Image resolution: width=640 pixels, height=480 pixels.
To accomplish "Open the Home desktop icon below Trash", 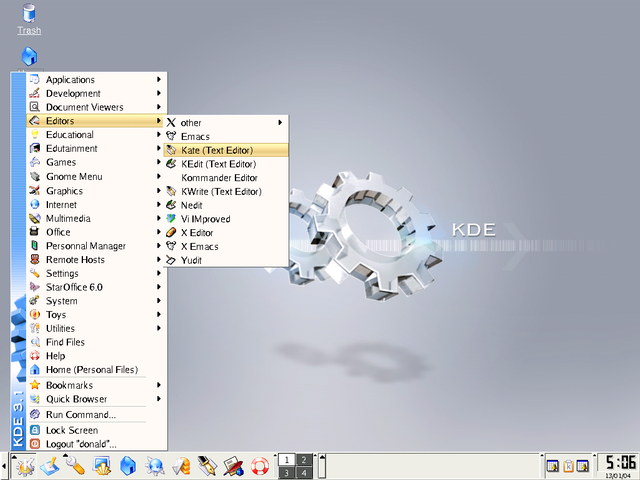I will (29, 56).
